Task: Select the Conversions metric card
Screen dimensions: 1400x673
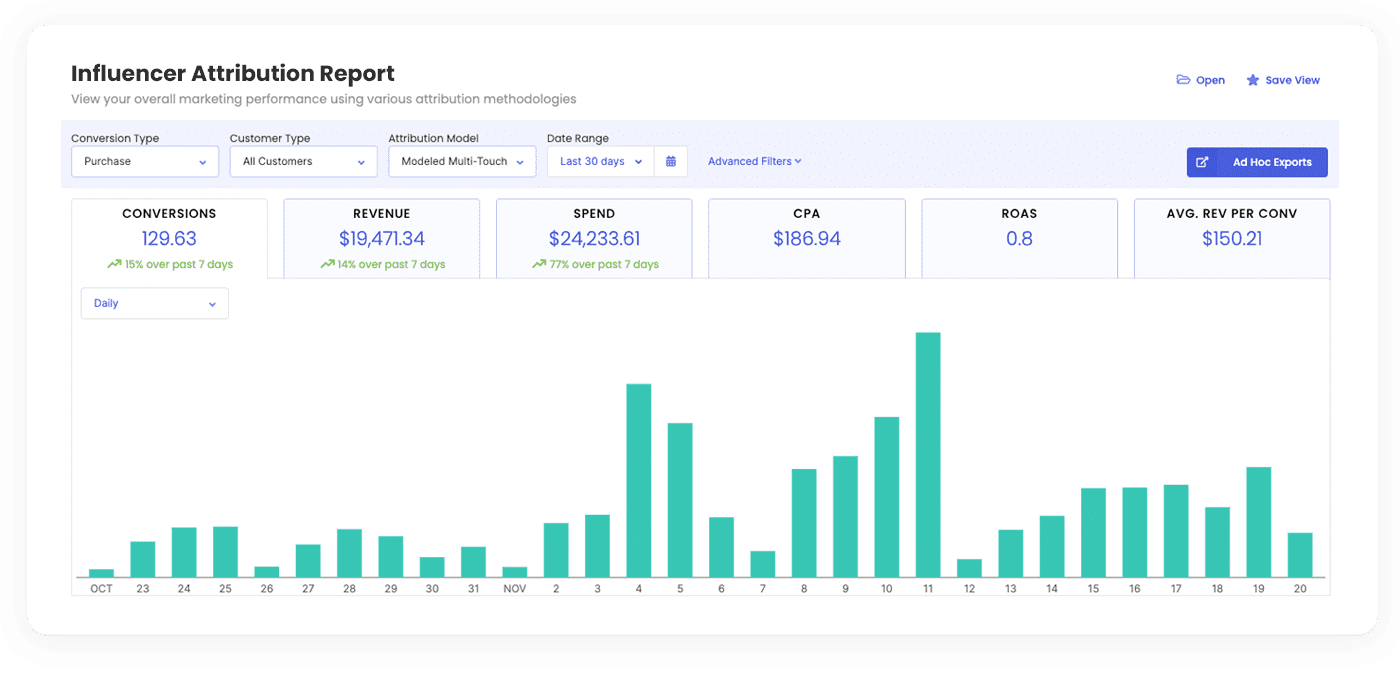Action: point(169,237)
